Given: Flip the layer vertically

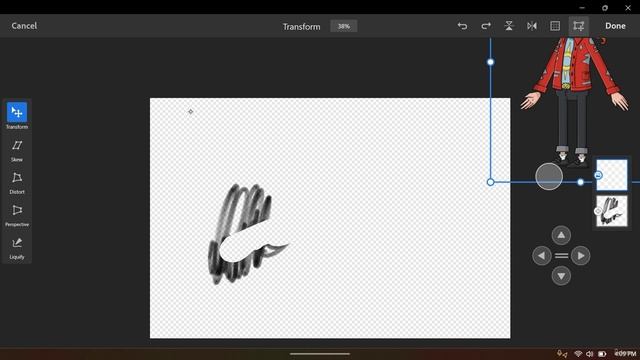Looking at the screenshot, I should point(509,26).
